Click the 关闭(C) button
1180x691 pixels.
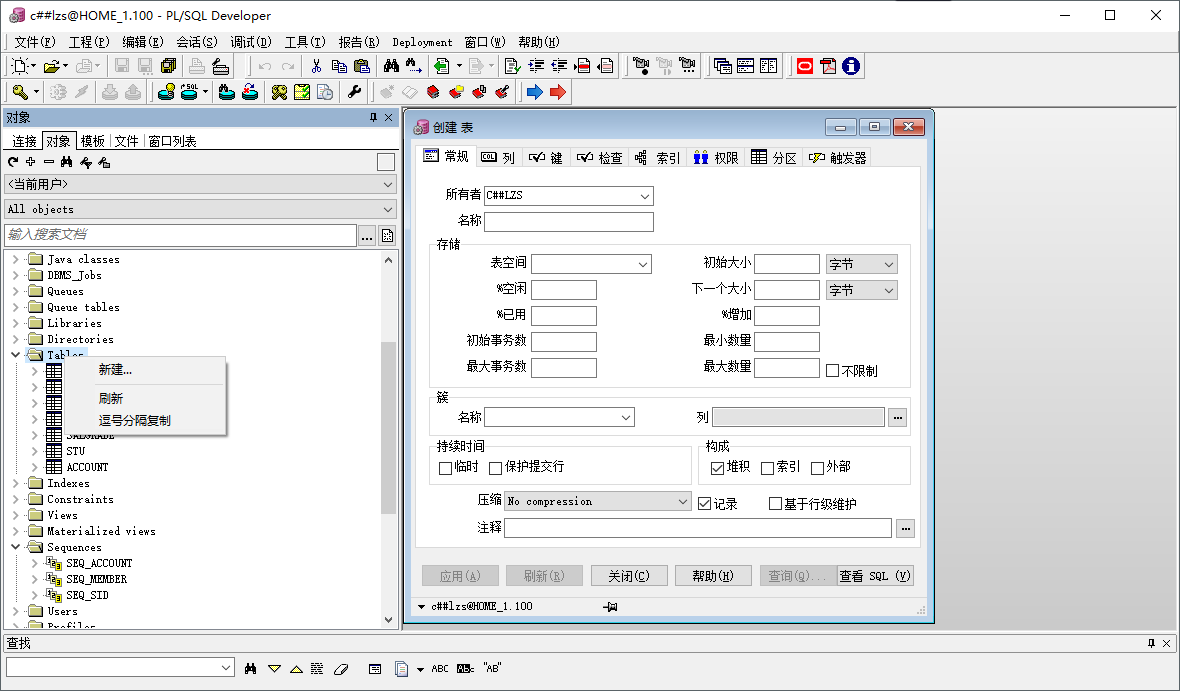click(629, 576)
